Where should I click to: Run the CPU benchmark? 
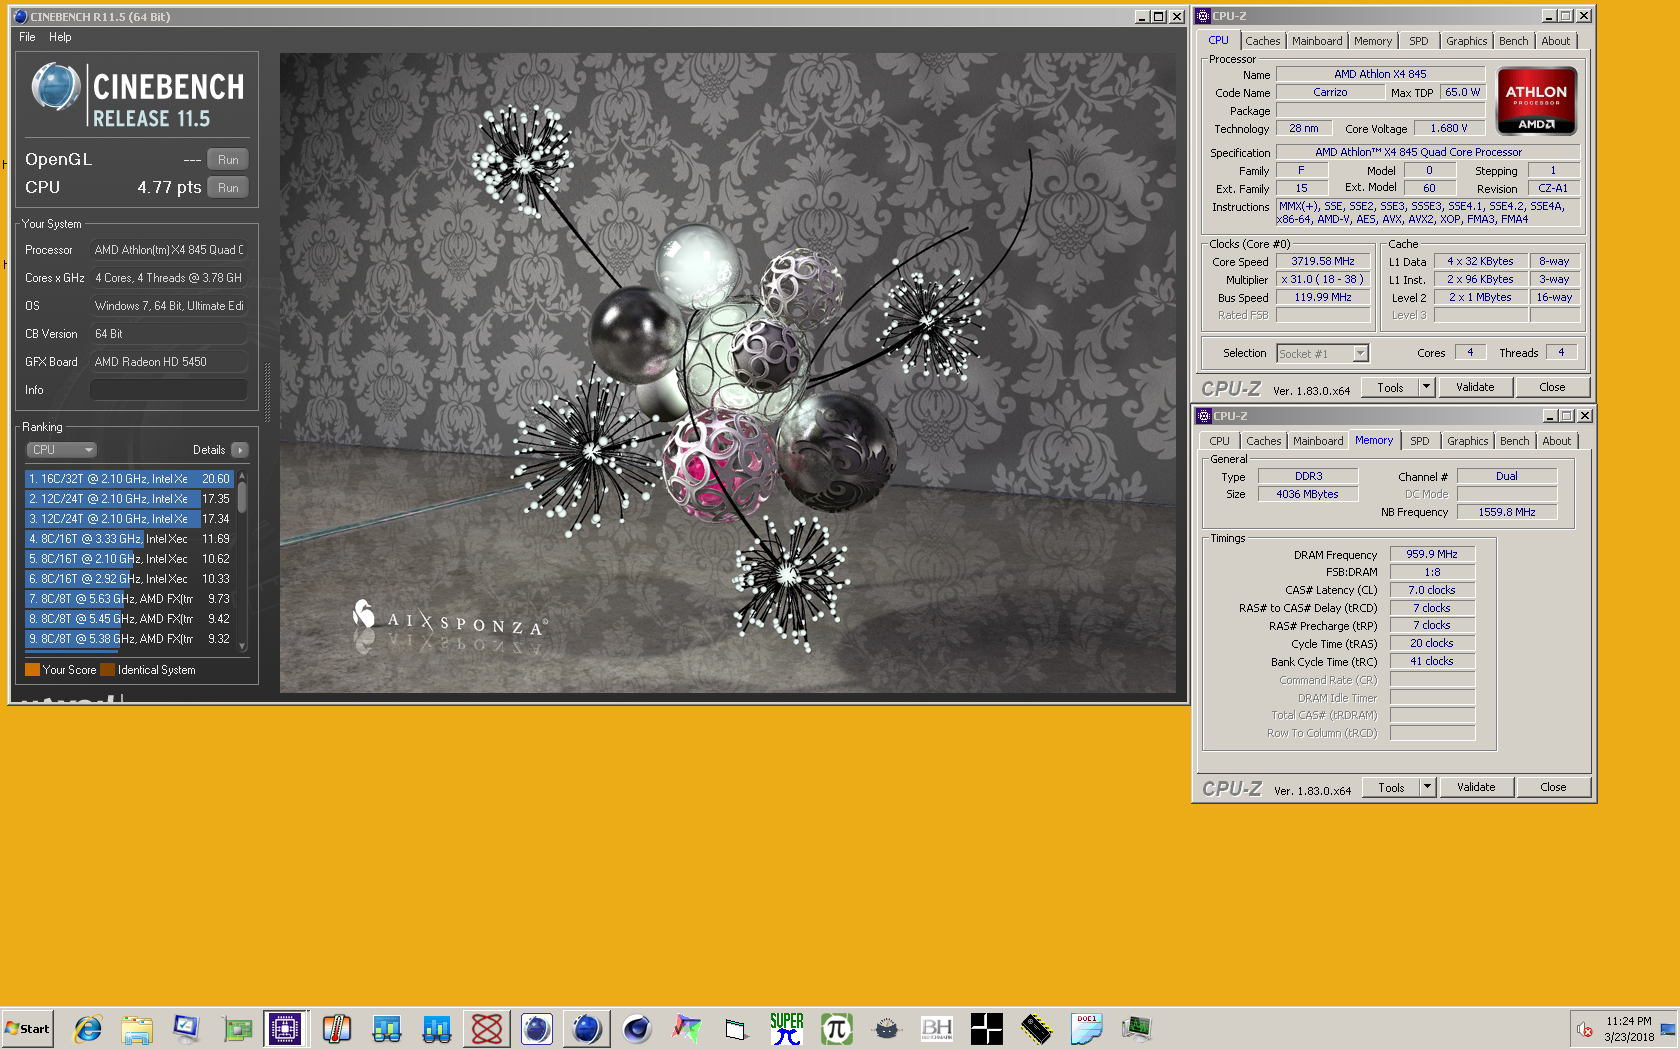[x=228, y=188]
